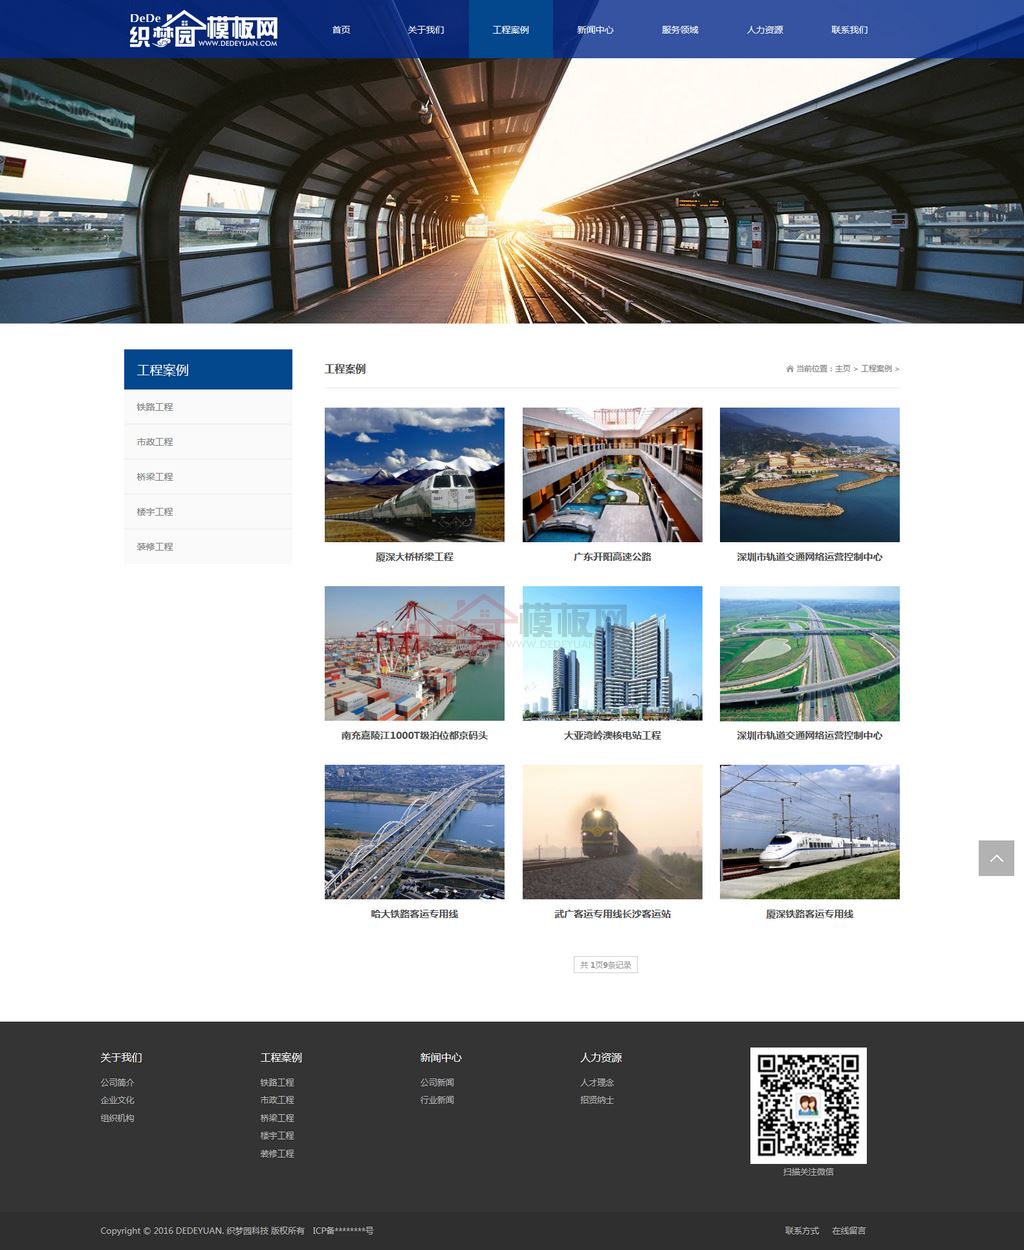Click the back-to-top arrow button
Image resolution: width=1024 pixels, height=1250 pixels.
pyautogui.click(x=996, y=858)
